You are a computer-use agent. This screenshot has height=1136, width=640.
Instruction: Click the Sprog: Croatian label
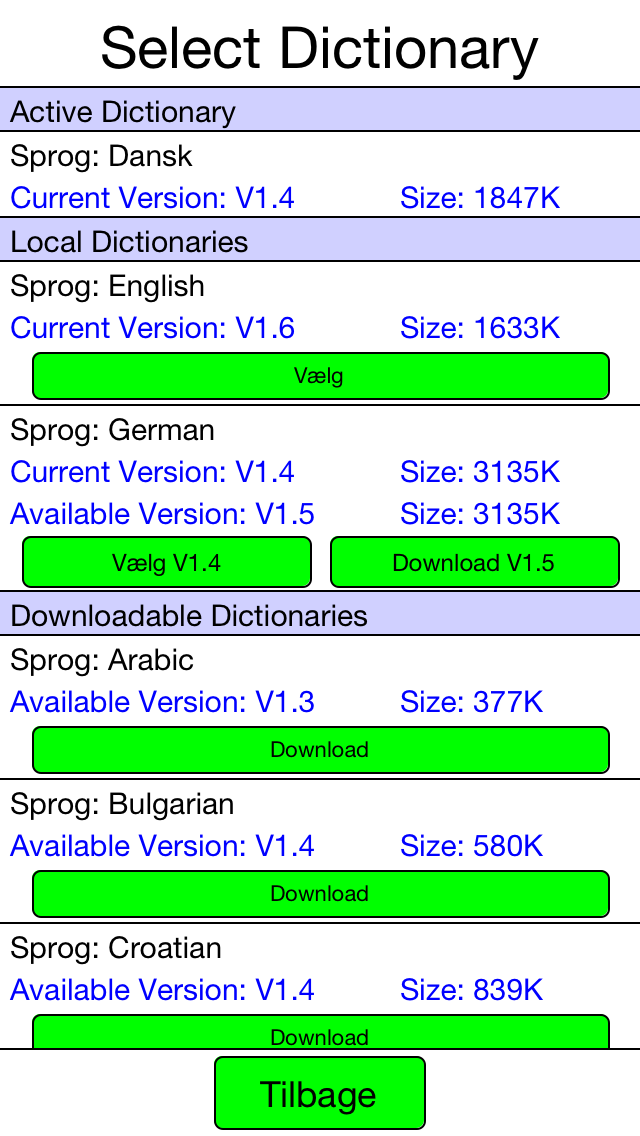pyautogui.click(x=116, y=948)
